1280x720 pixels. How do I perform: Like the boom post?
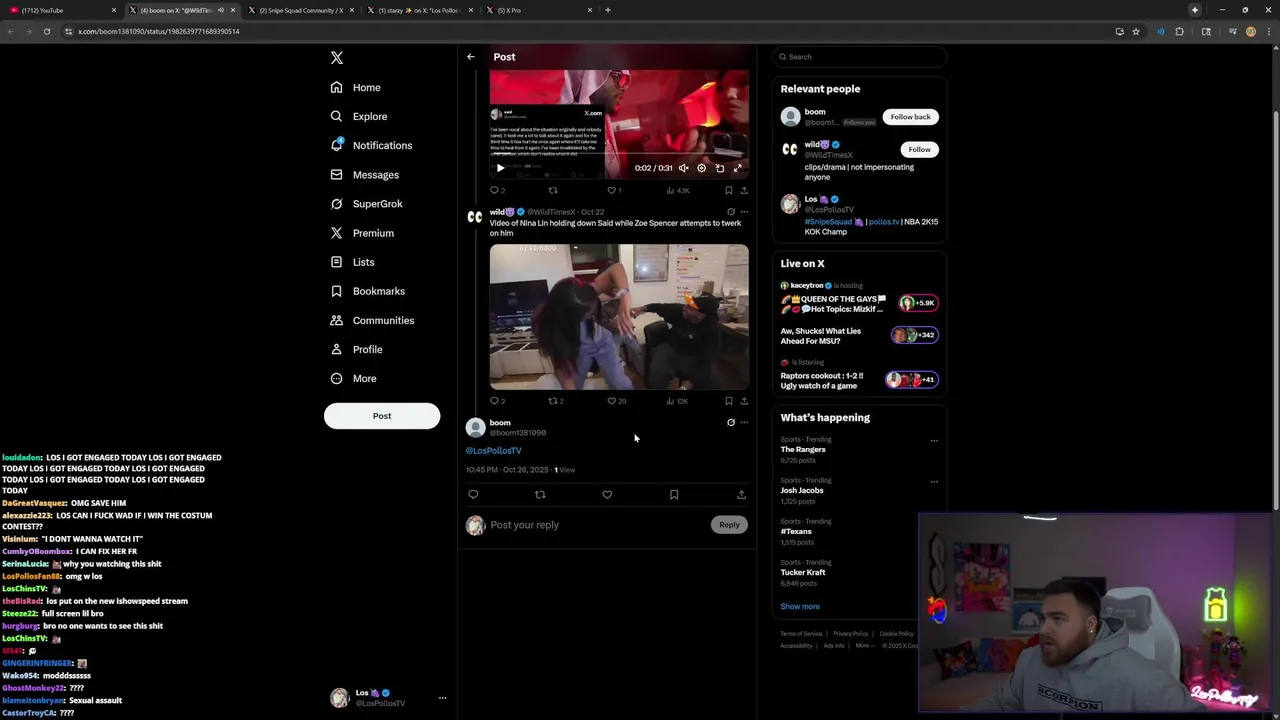coord(607,494)
